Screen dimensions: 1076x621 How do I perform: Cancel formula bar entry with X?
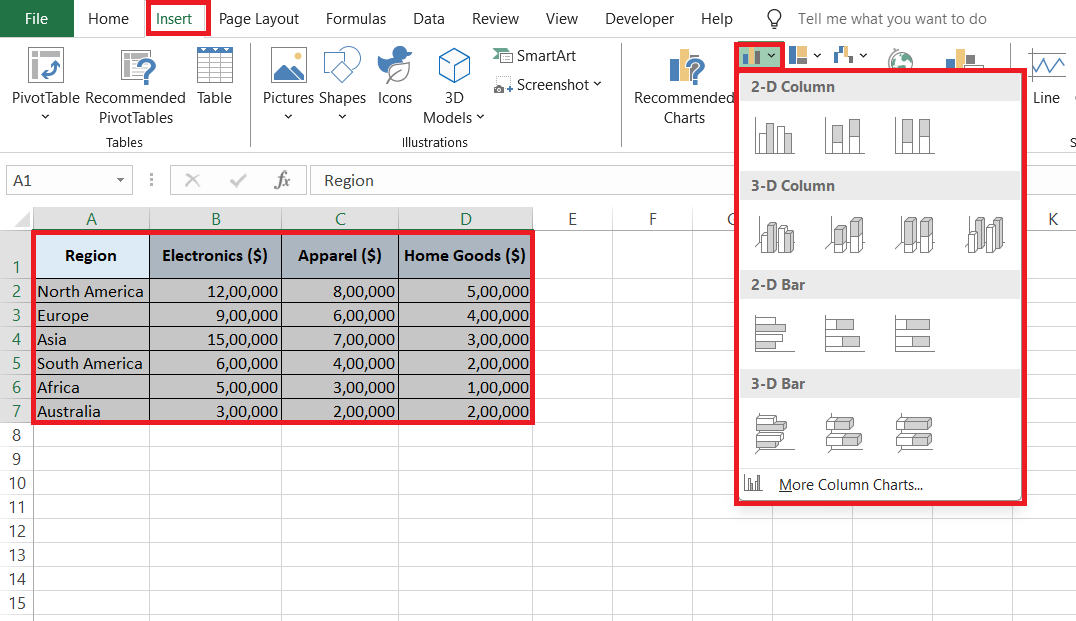click(x=192, y=180)
